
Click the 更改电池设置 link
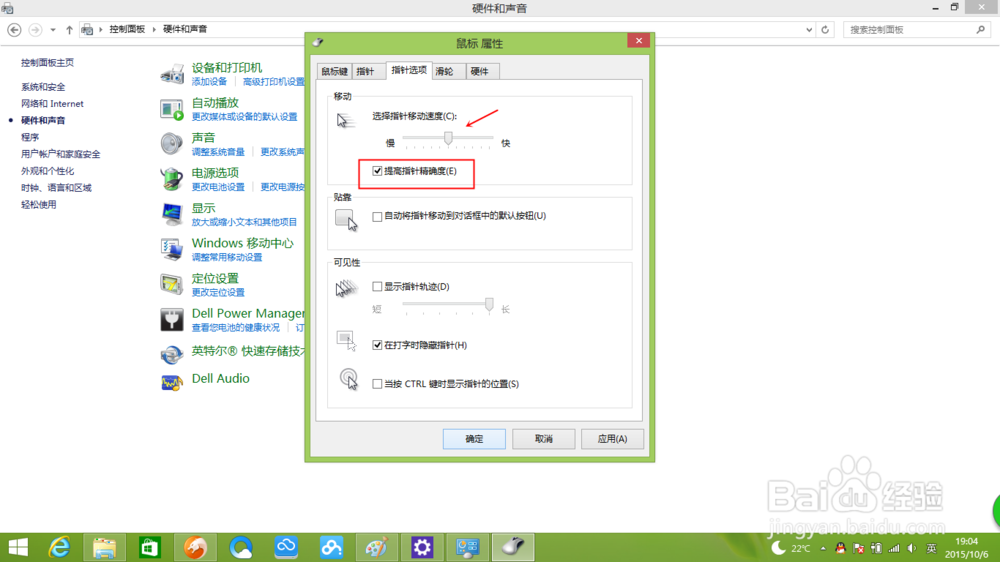tap(218, 187)
